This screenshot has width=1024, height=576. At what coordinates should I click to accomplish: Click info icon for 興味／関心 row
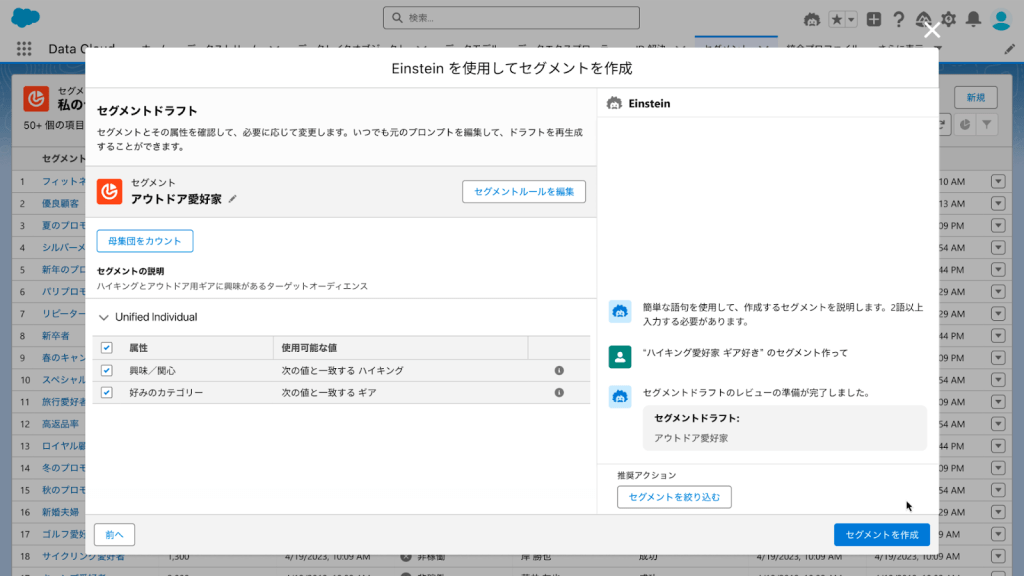(559, 370)
